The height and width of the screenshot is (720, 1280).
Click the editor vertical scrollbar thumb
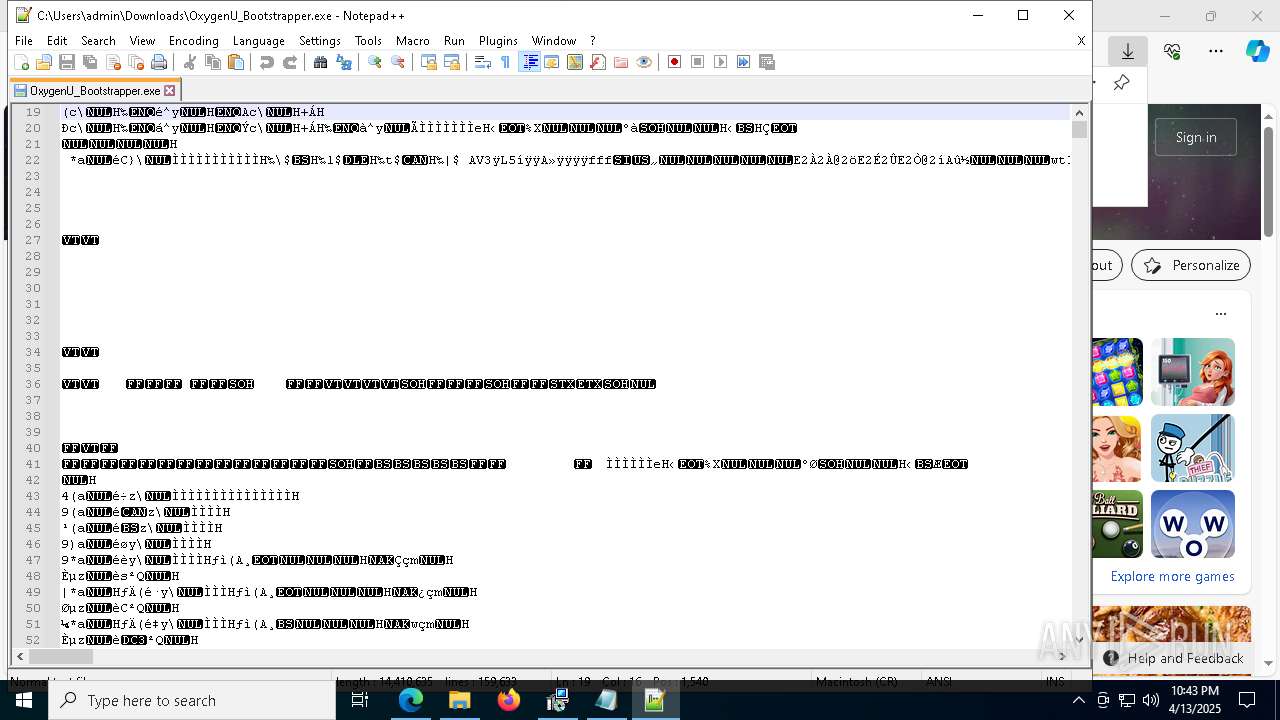[x=1079, y=130]
